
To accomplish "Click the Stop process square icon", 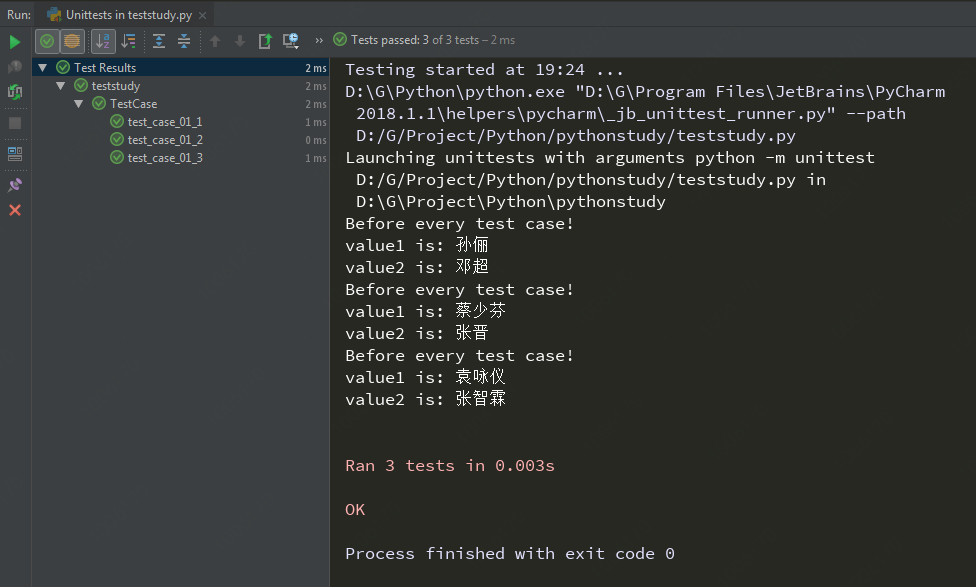I will click(x=15, y=123).
